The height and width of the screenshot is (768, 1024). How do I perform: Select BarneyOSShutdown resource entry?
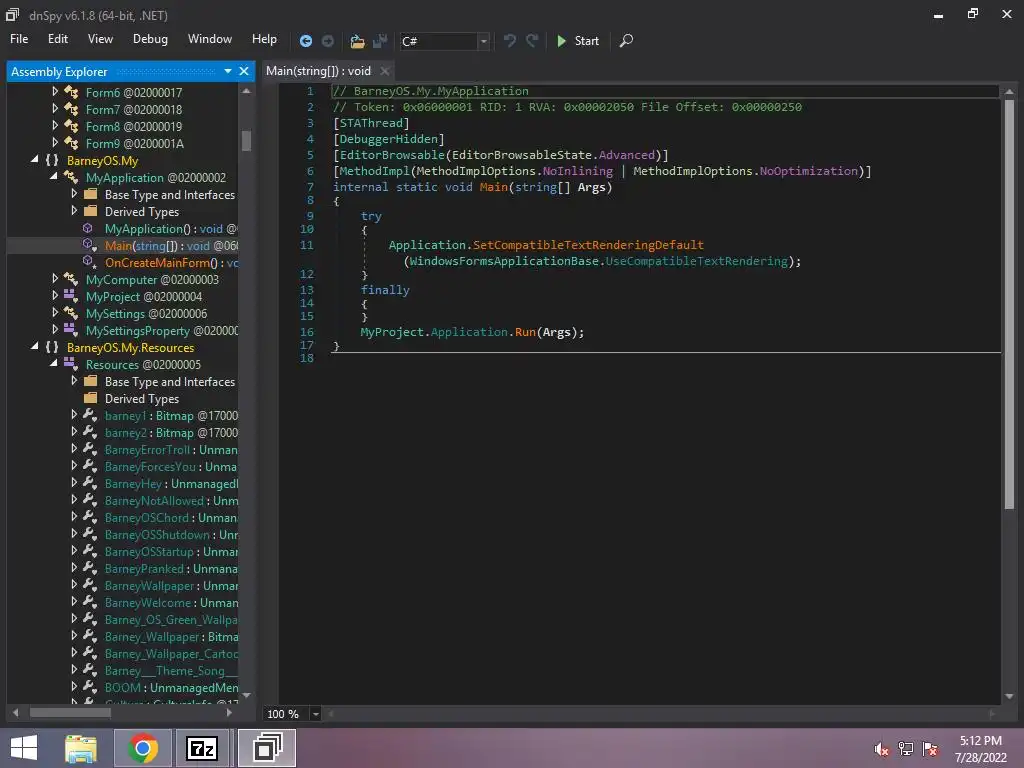coord(171,534)
